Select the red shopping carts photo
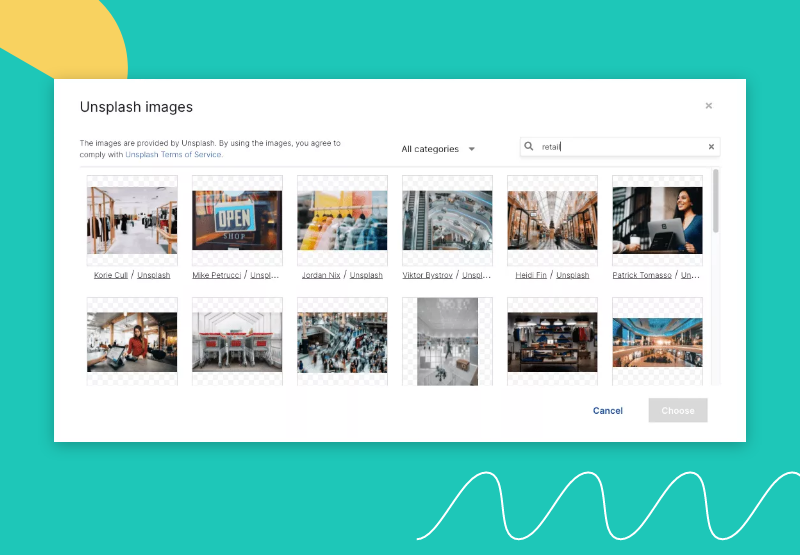Image resolution: width=800 pixels, height=555 pixels. coord(237,341)
